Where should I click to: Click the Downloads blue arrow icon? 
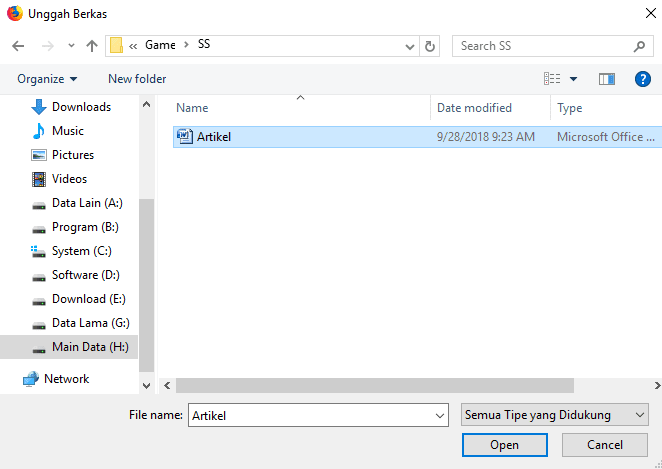tap(39, 107)
